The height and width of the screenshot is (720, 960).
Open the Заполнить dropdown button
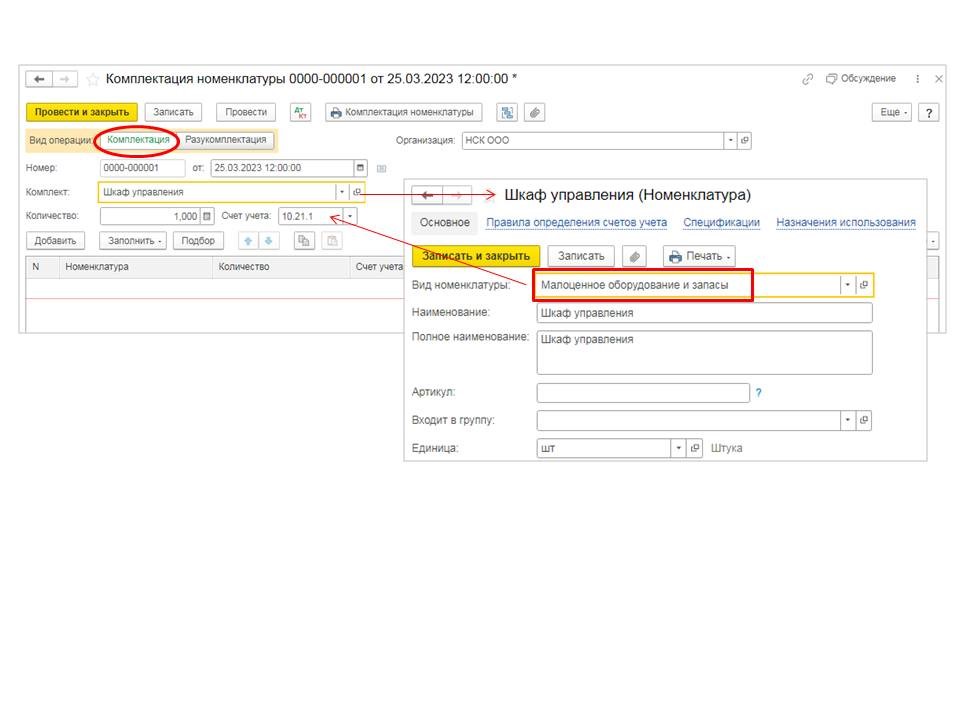[134, 241]
